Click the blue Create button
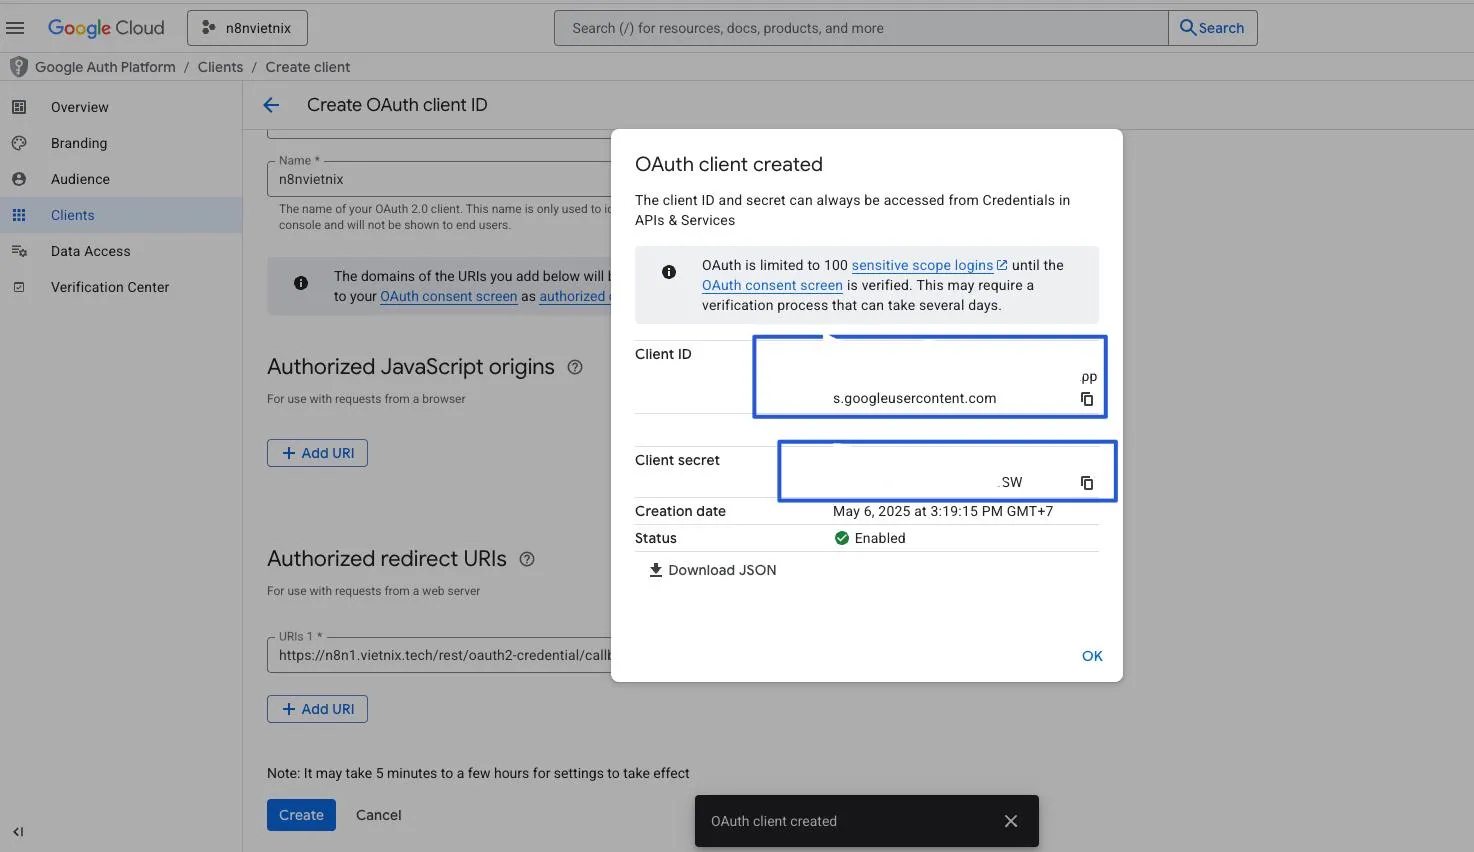 (301, 815)
